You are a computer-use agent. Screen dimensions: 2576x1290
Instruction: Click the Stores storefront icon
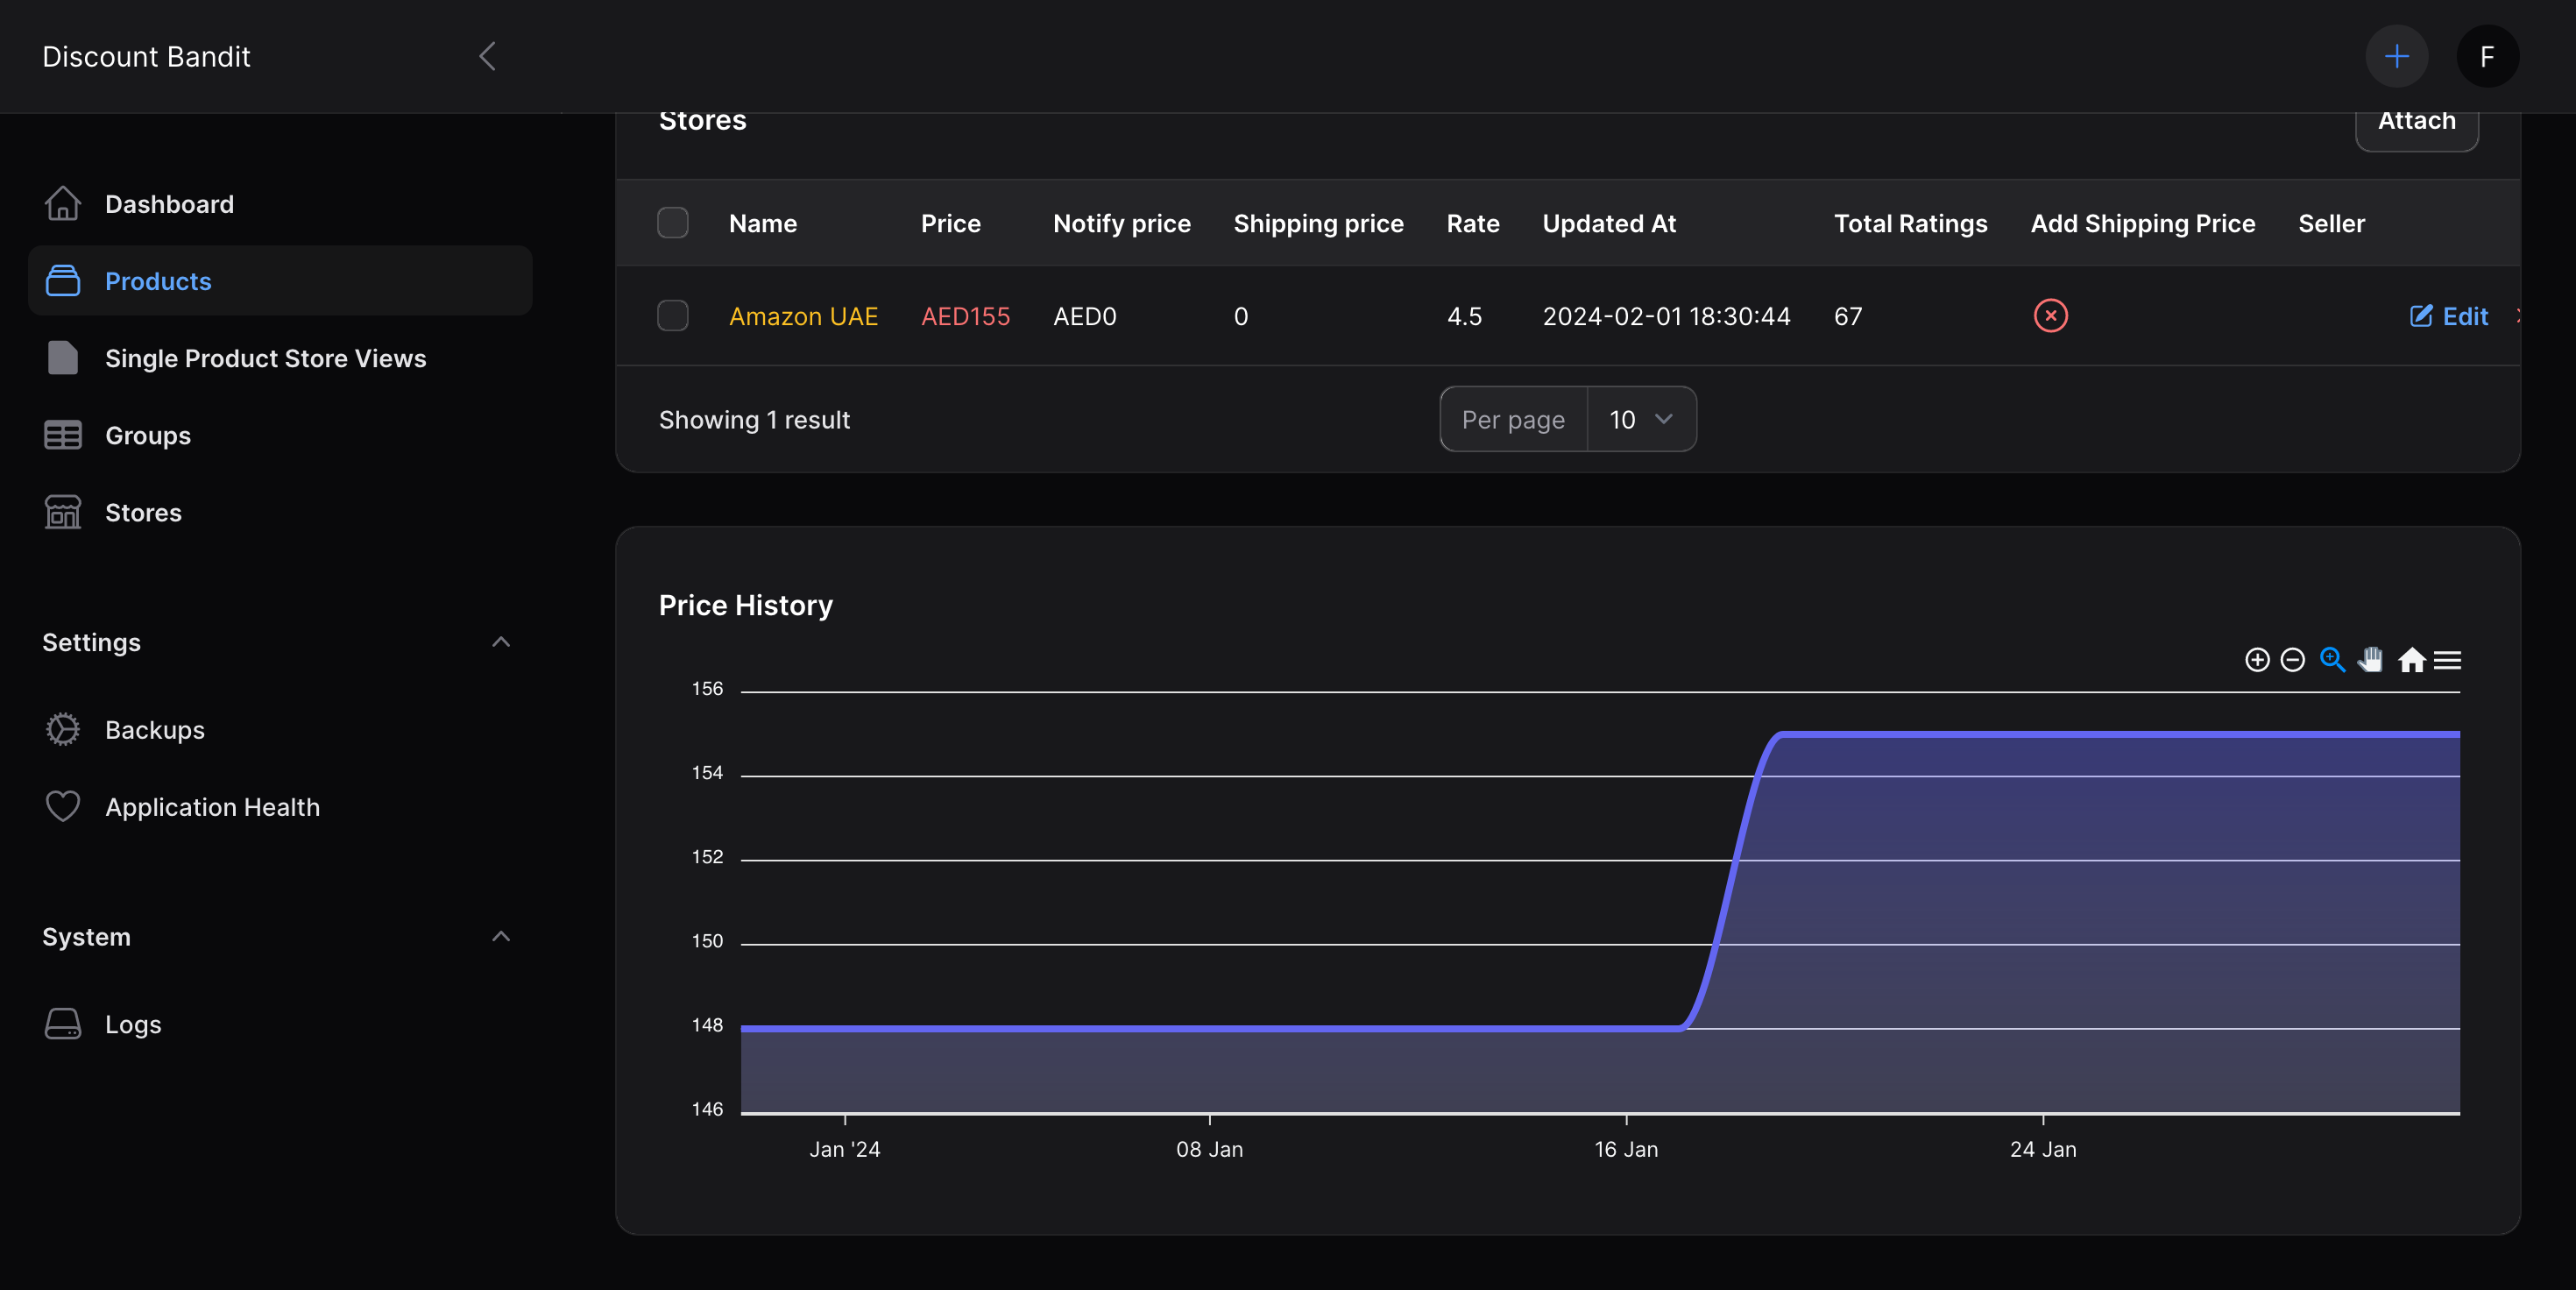click(63, 511)
